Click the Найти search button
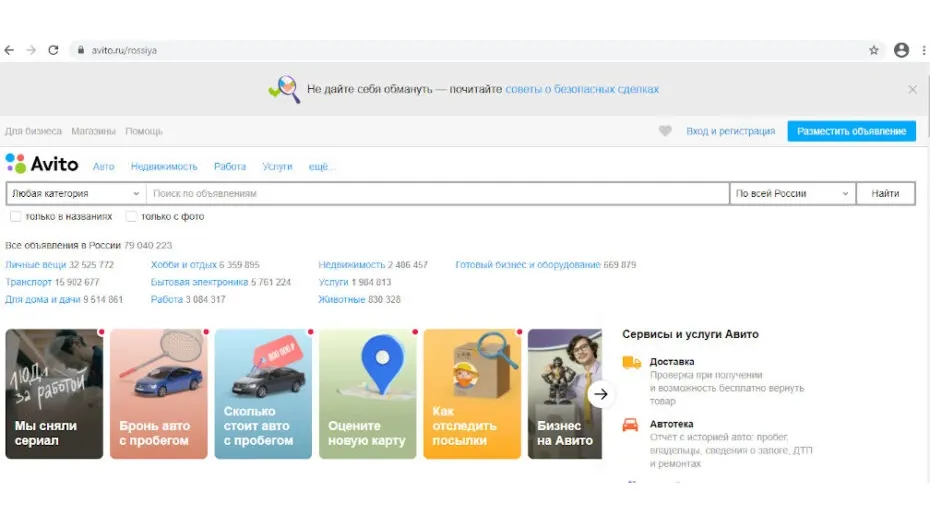This screenshot has height=523, width=930. 886,193
